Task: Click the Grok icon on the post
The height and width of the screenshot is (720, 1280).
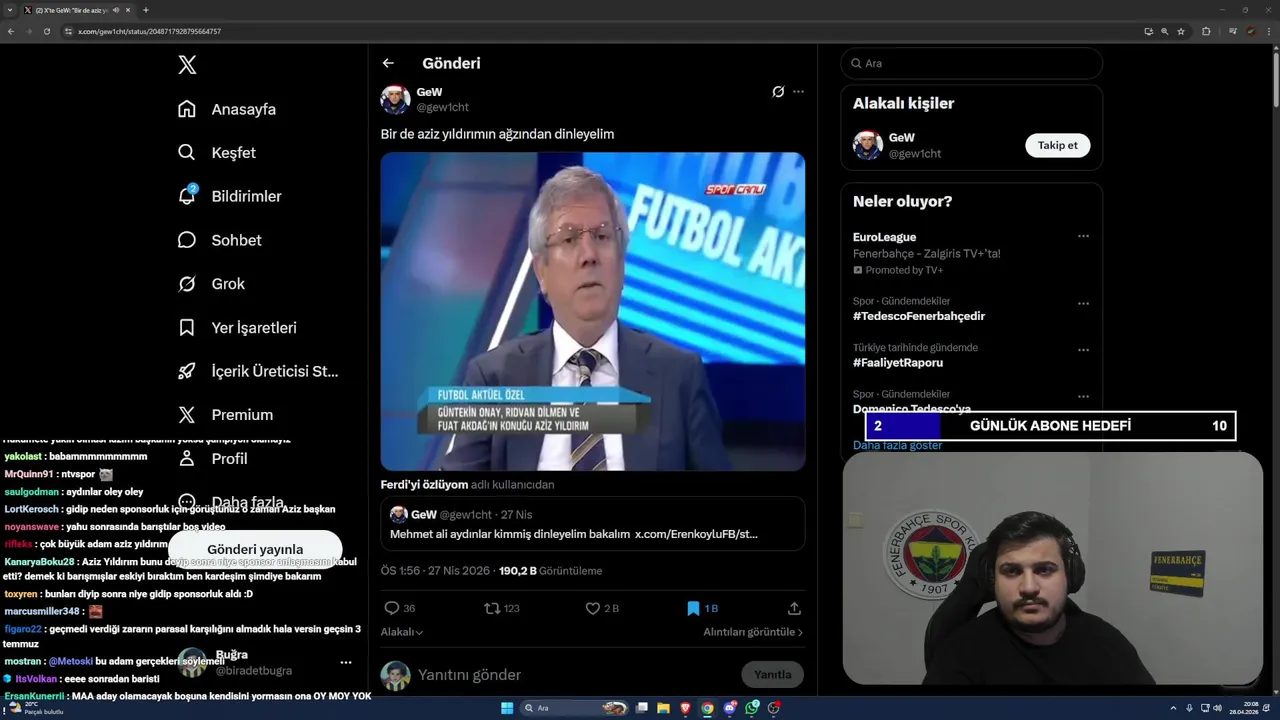Action: (778, 91)
